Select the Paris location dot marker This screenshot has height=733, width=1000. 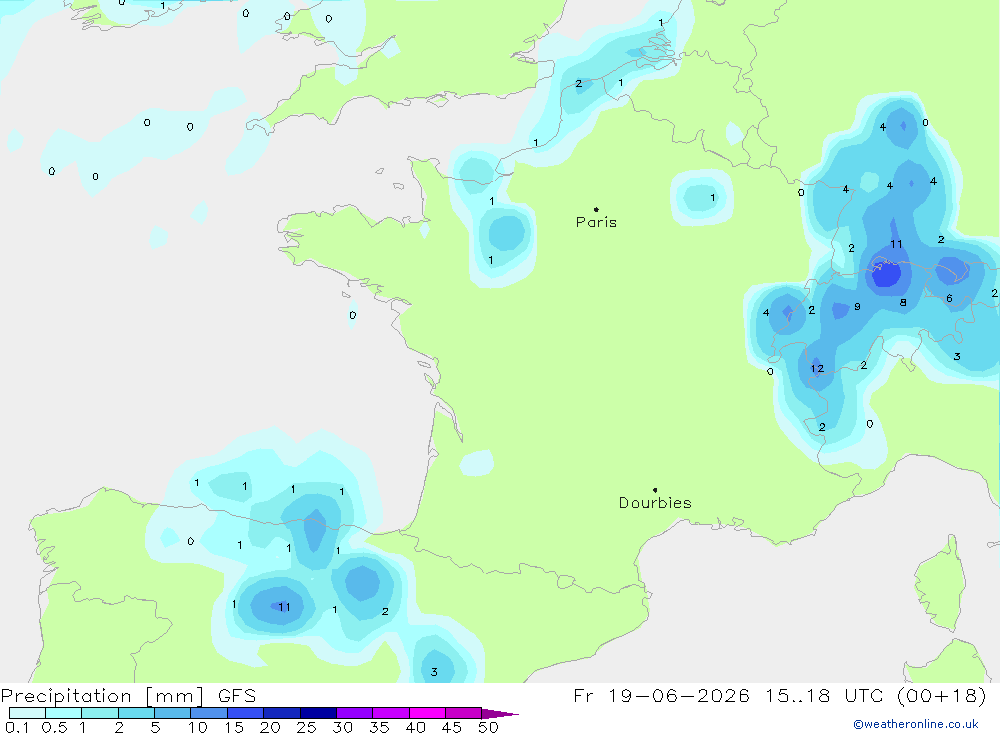[596, 209]
